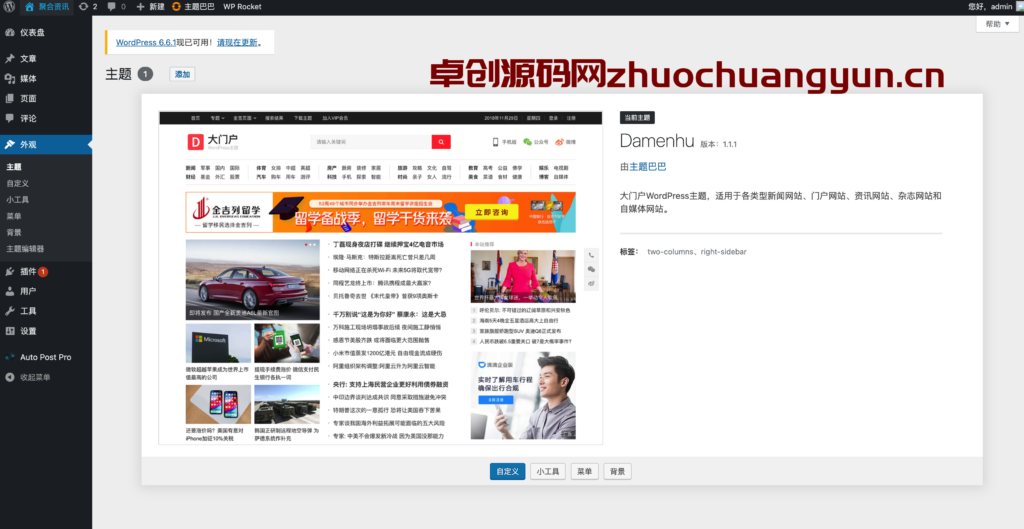Click the Damenhu theme screenshot thumbnail
Viewport: 1024px width, 529px height.
380,278
